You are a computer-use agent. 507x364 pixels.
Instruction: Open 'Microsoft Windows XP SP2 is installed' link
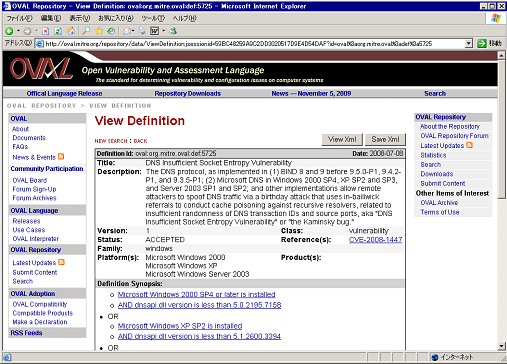pos(180,326)
